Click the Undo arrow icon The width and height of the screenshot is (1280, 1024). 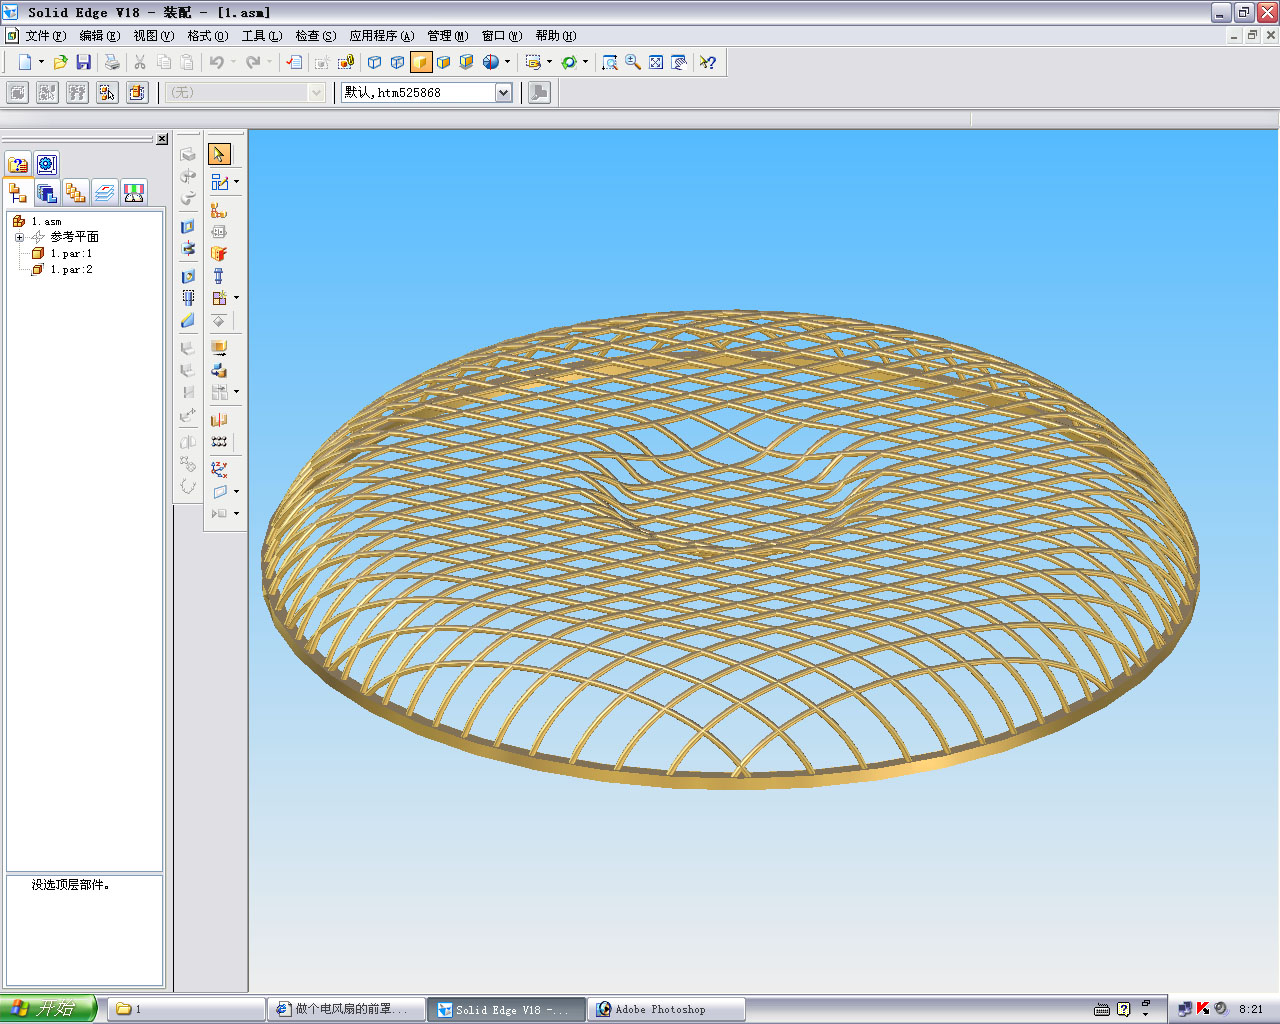(x=217, y=62)
